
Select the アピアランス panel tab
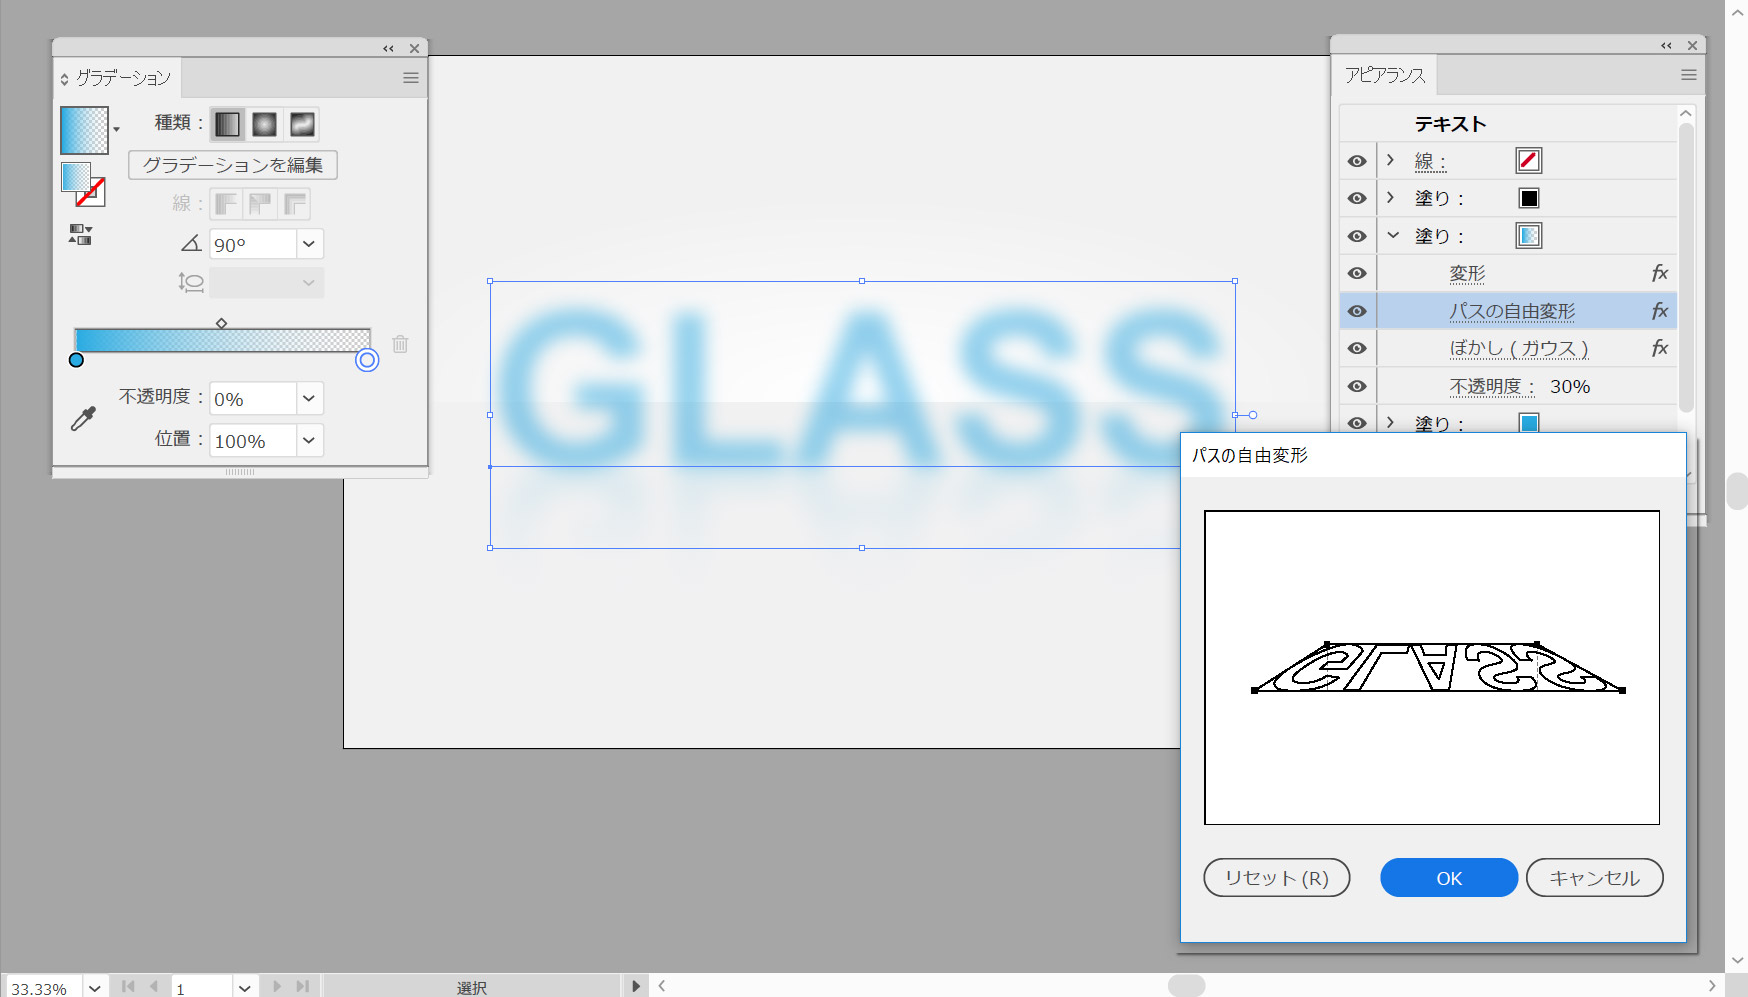click(x=1385, y=75)
